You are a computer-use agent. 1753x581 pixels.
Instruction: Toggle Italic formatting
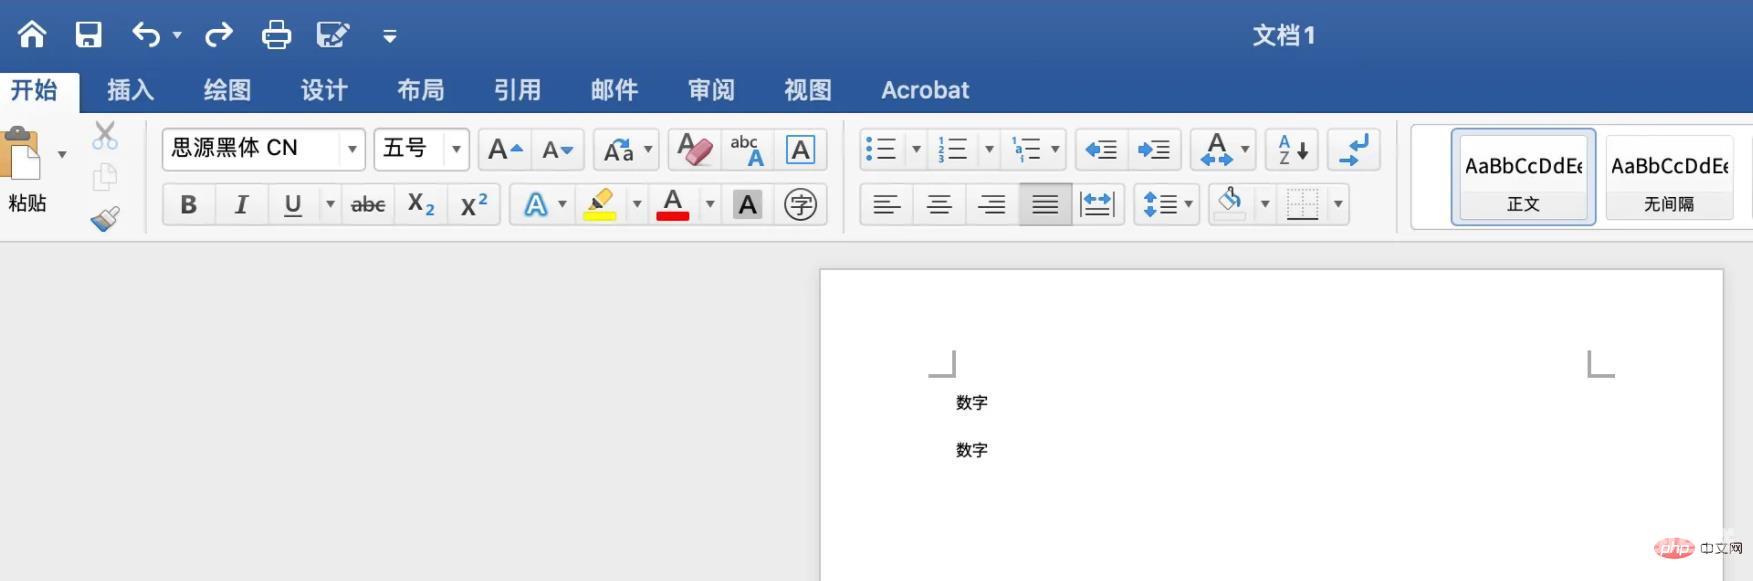(x=241, y=205)
